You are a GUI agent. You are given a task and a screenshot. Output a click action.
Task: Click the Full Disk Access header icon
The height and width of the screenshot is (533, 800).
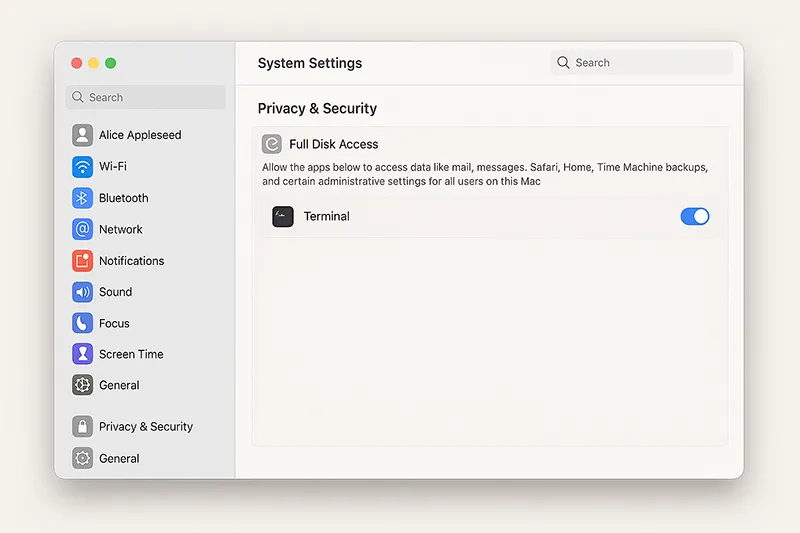click(x=272, y=144)
